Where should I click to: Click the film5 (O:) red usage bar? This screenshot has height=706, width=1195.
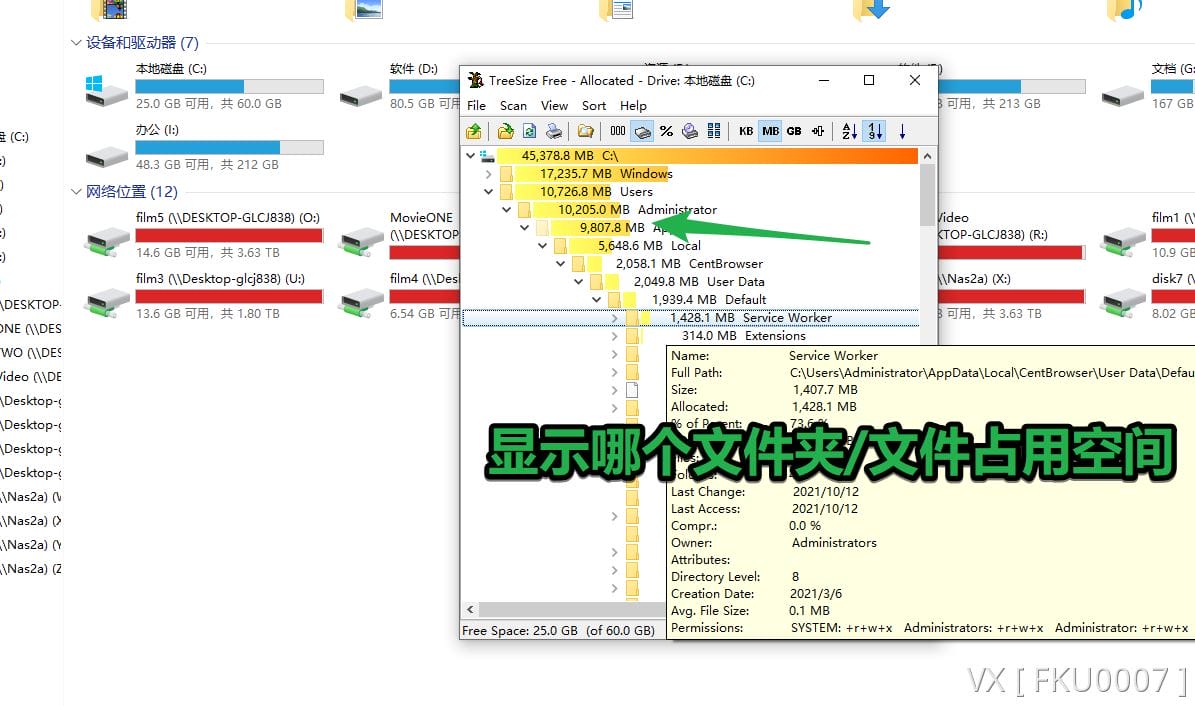(x=229, y=235)
